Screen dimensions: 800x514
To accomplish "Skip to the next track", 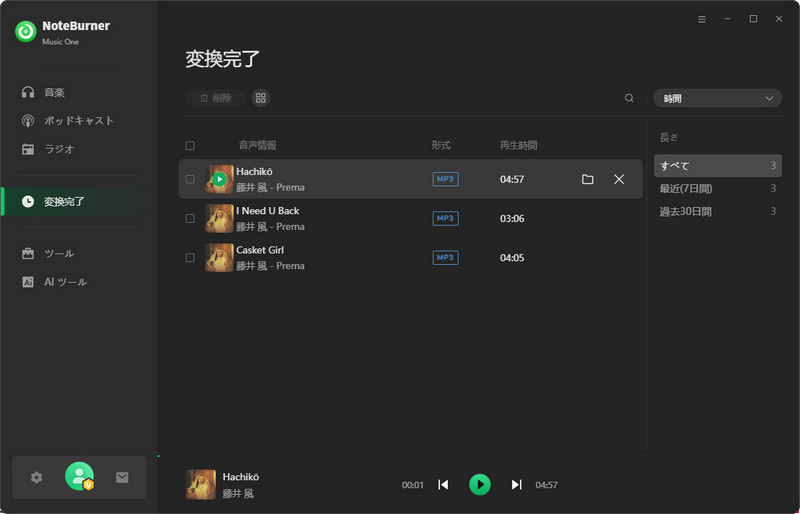I will 516,485.
